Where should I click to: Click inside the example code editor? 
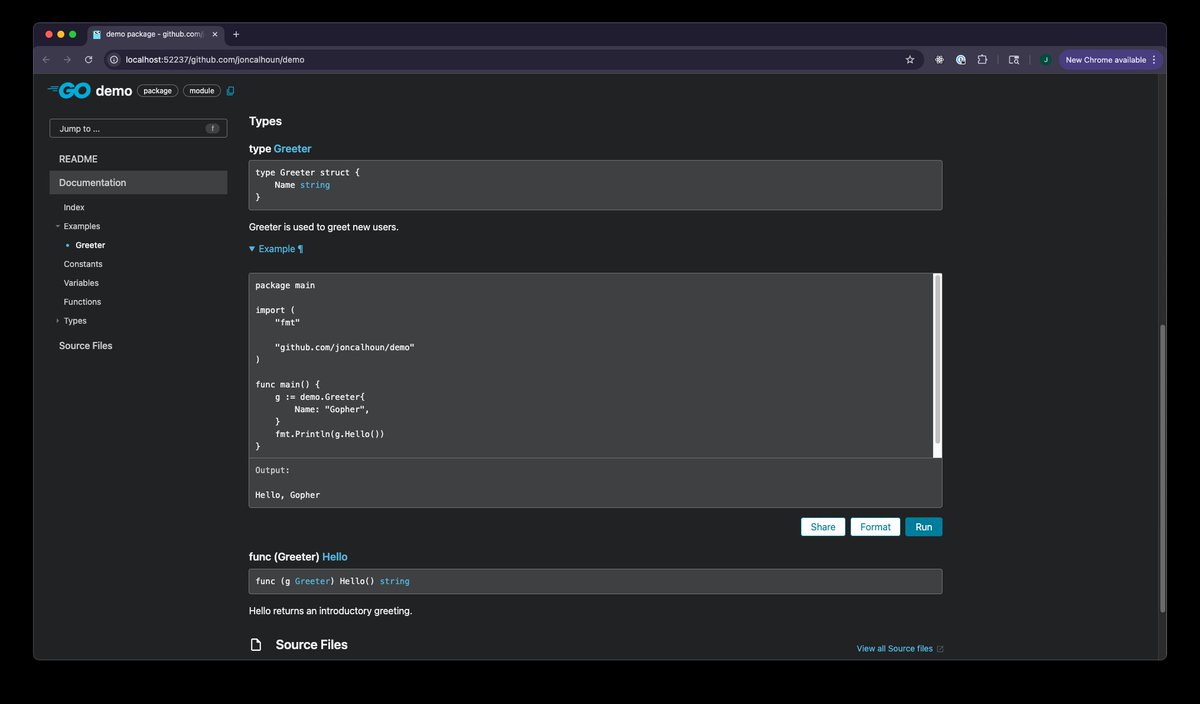pos(590,366)
